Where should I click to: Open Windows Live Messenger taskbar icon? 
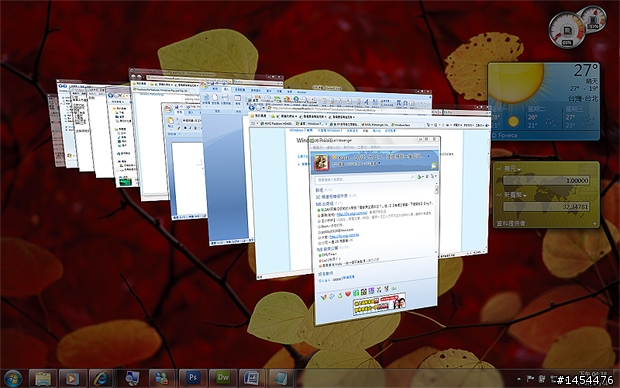[x=162, y=379]
